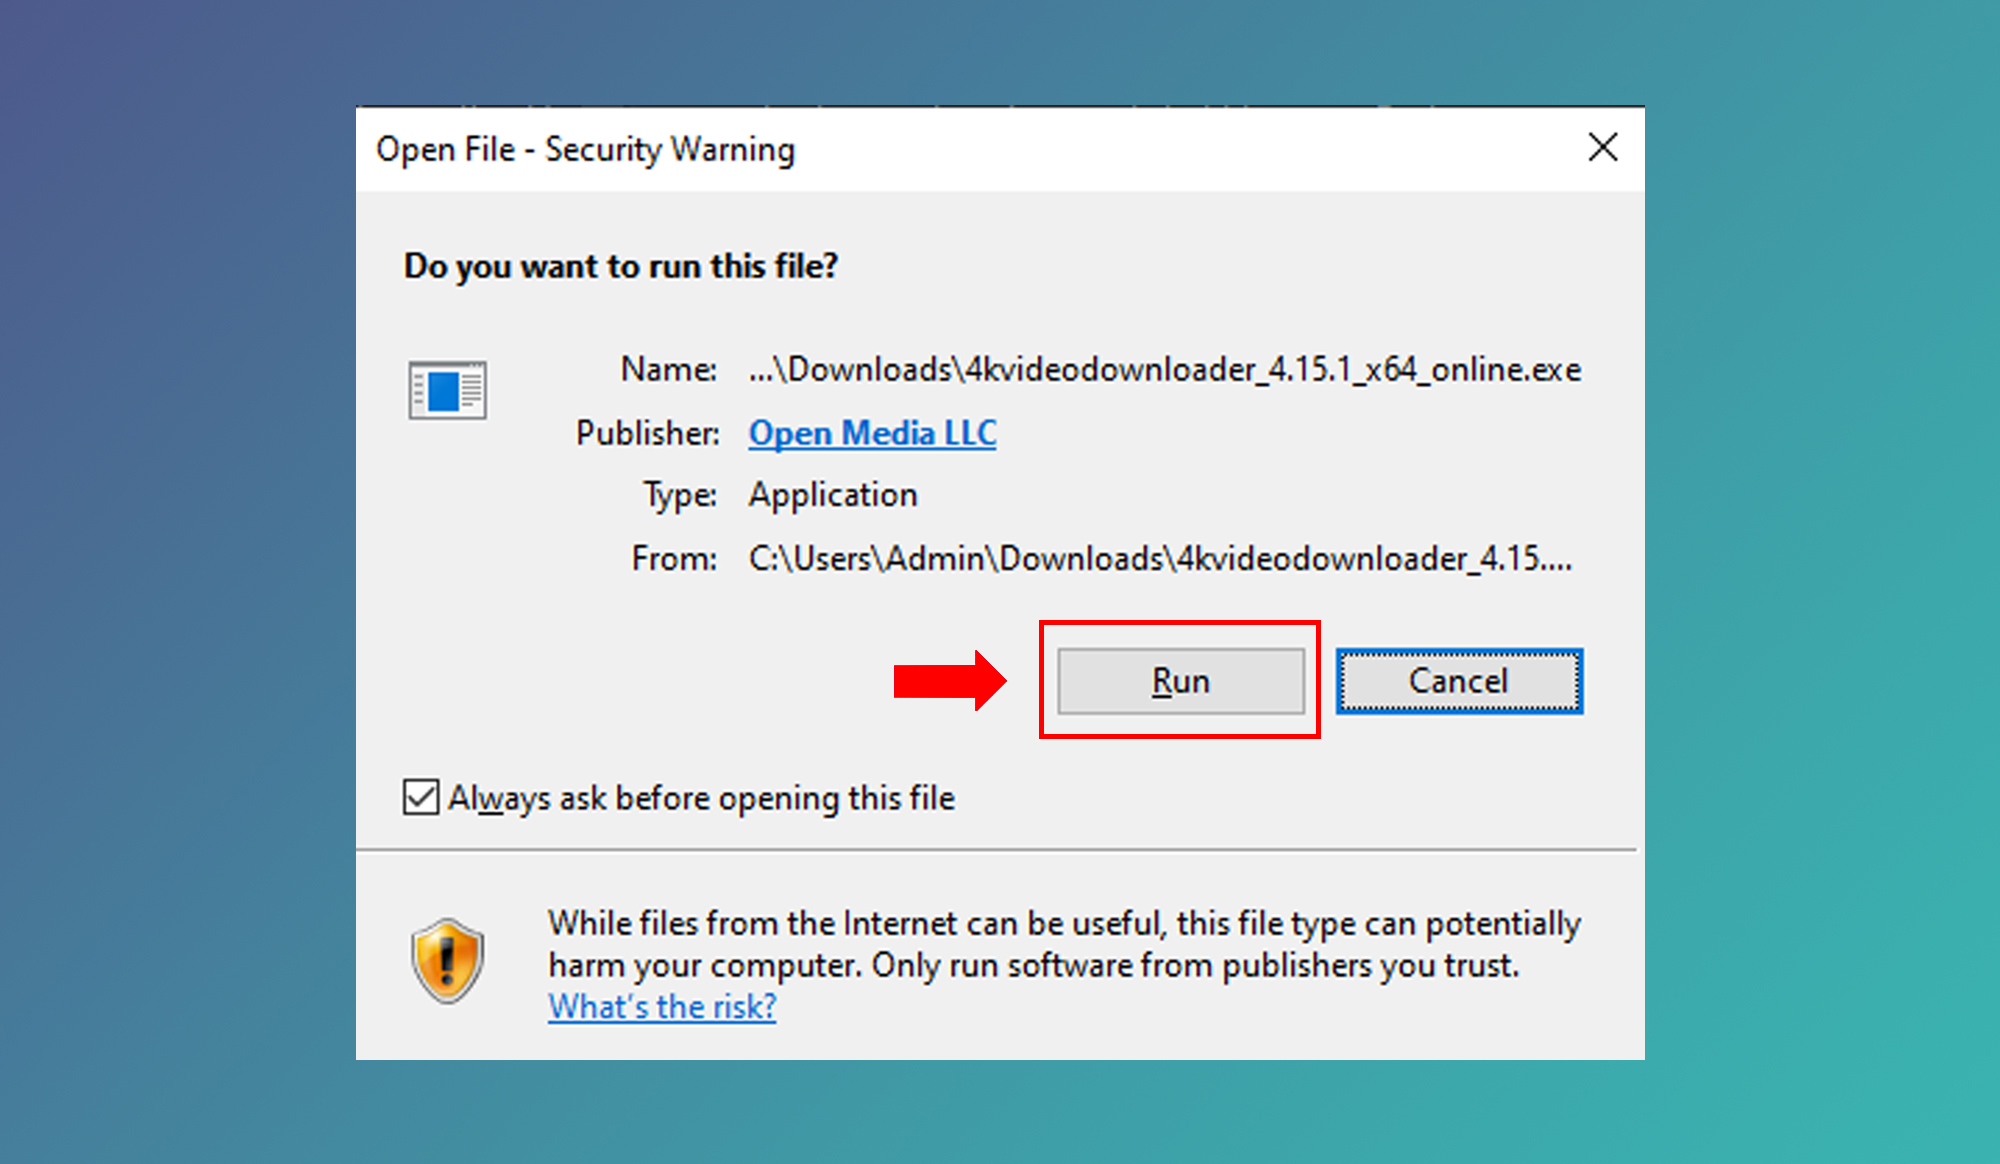The image size is (2000, 1164).
Task: Click the red arrow pointing at Run
Action: pyautogui.click(x=949, y=681)
